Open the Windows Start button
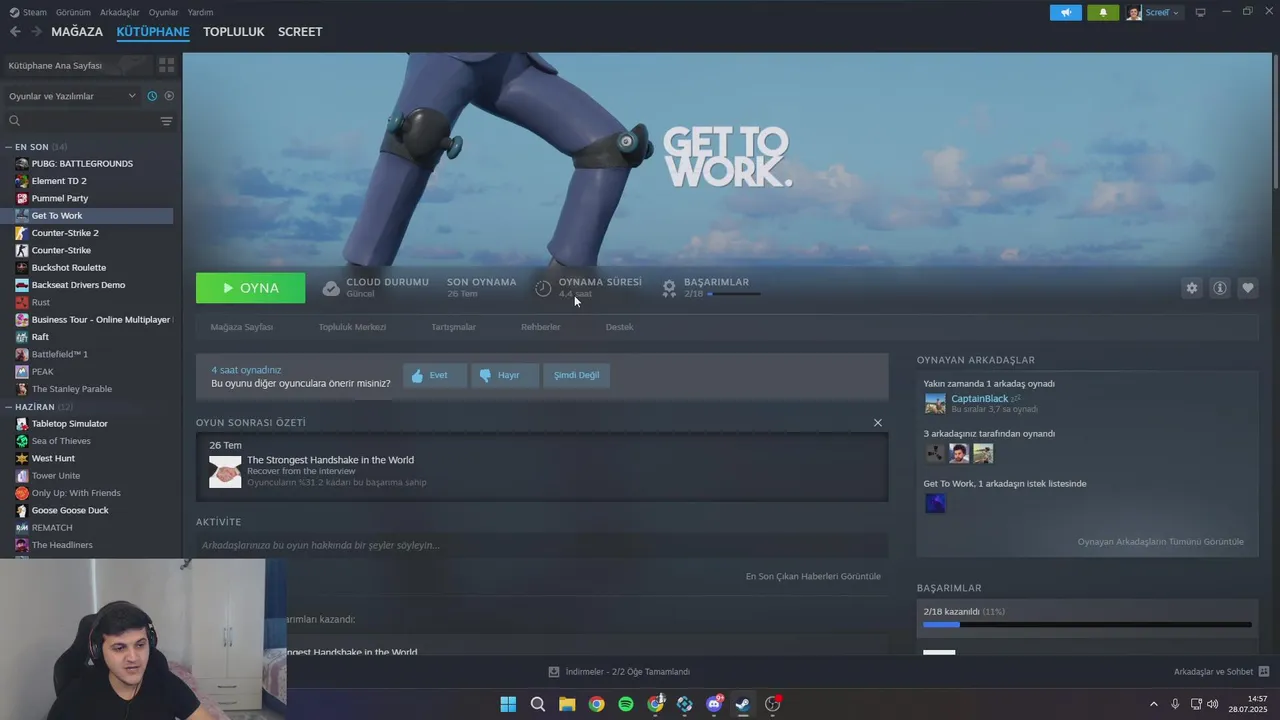Screen dimensions: 1280x720 (x=508, y=704)
